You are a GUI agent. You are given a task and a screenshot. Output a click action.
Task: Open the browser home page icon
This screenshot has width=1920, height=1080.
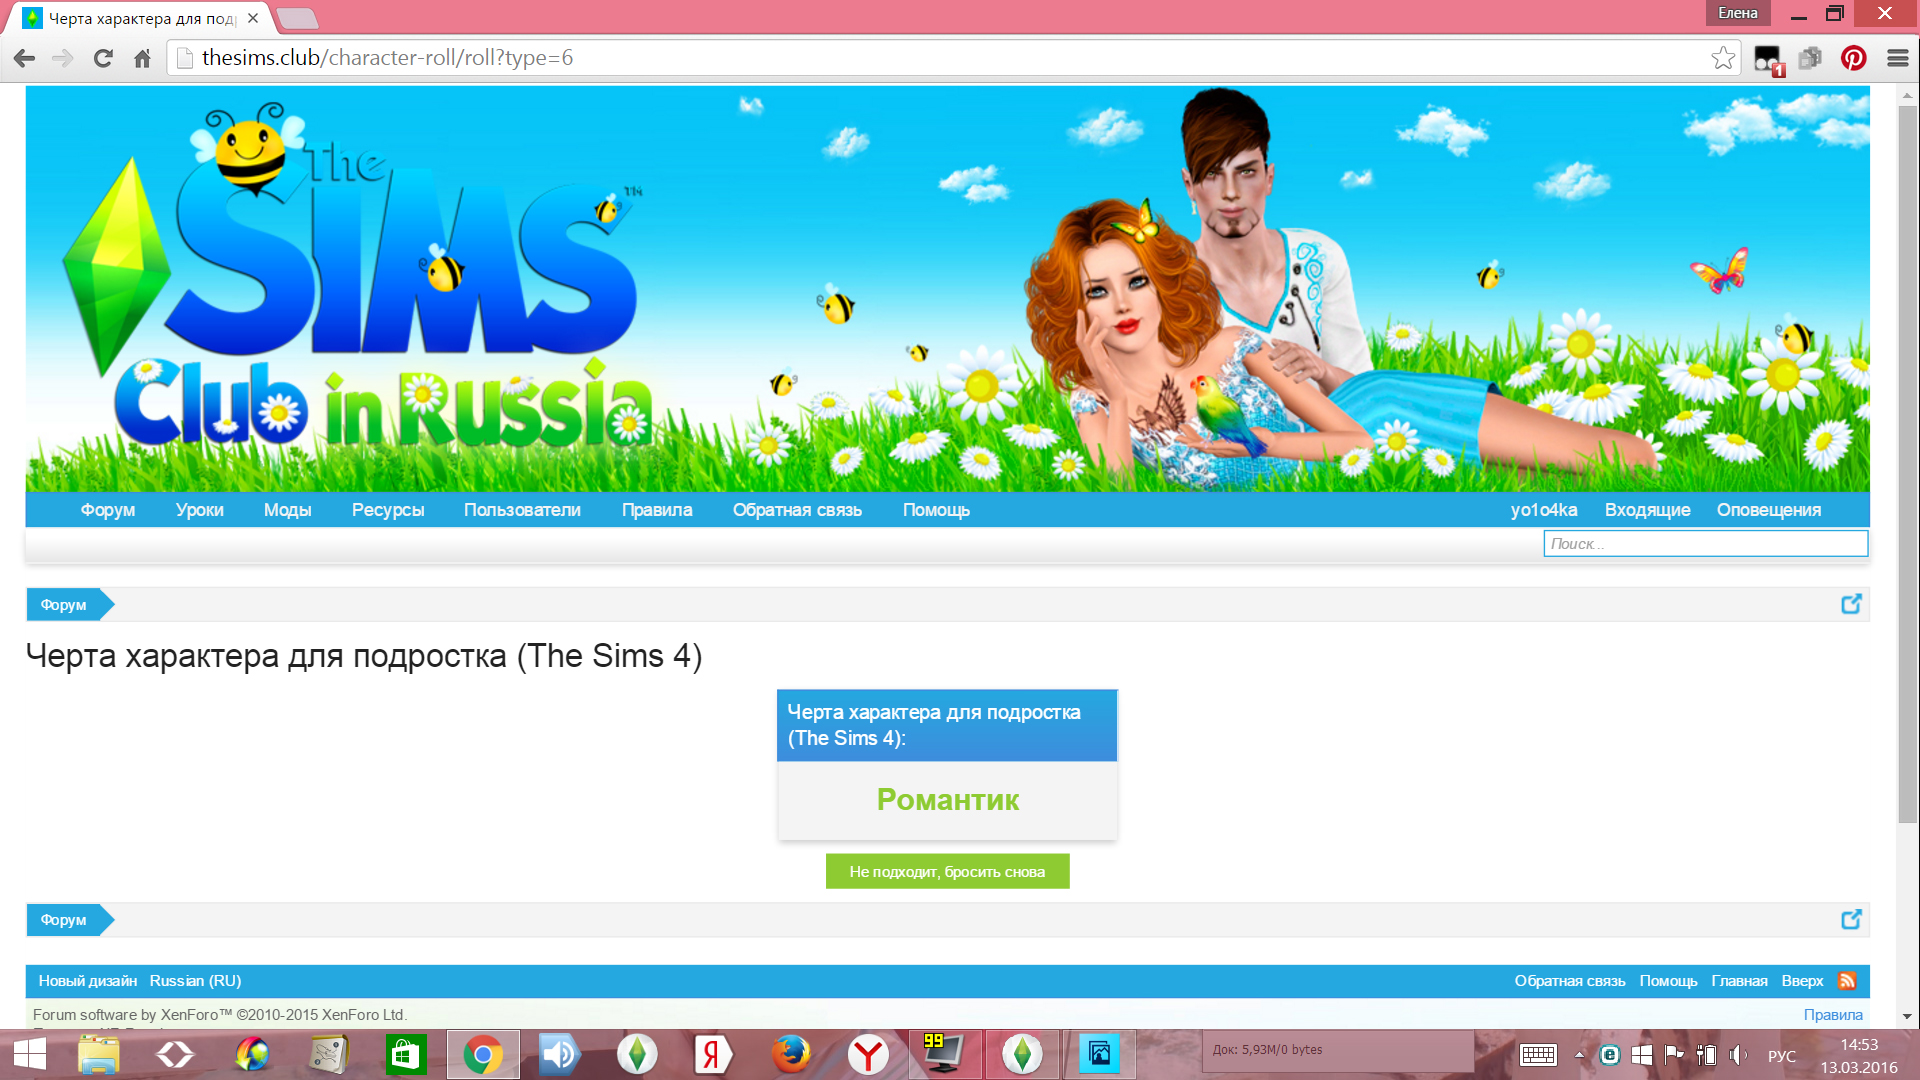(x=142, y=58)
